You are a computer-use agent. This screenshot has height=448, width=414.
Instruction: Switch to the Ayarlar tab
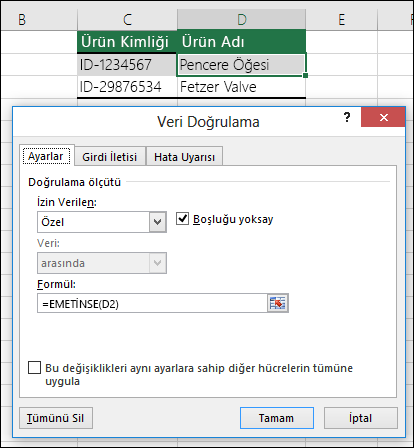46,156
